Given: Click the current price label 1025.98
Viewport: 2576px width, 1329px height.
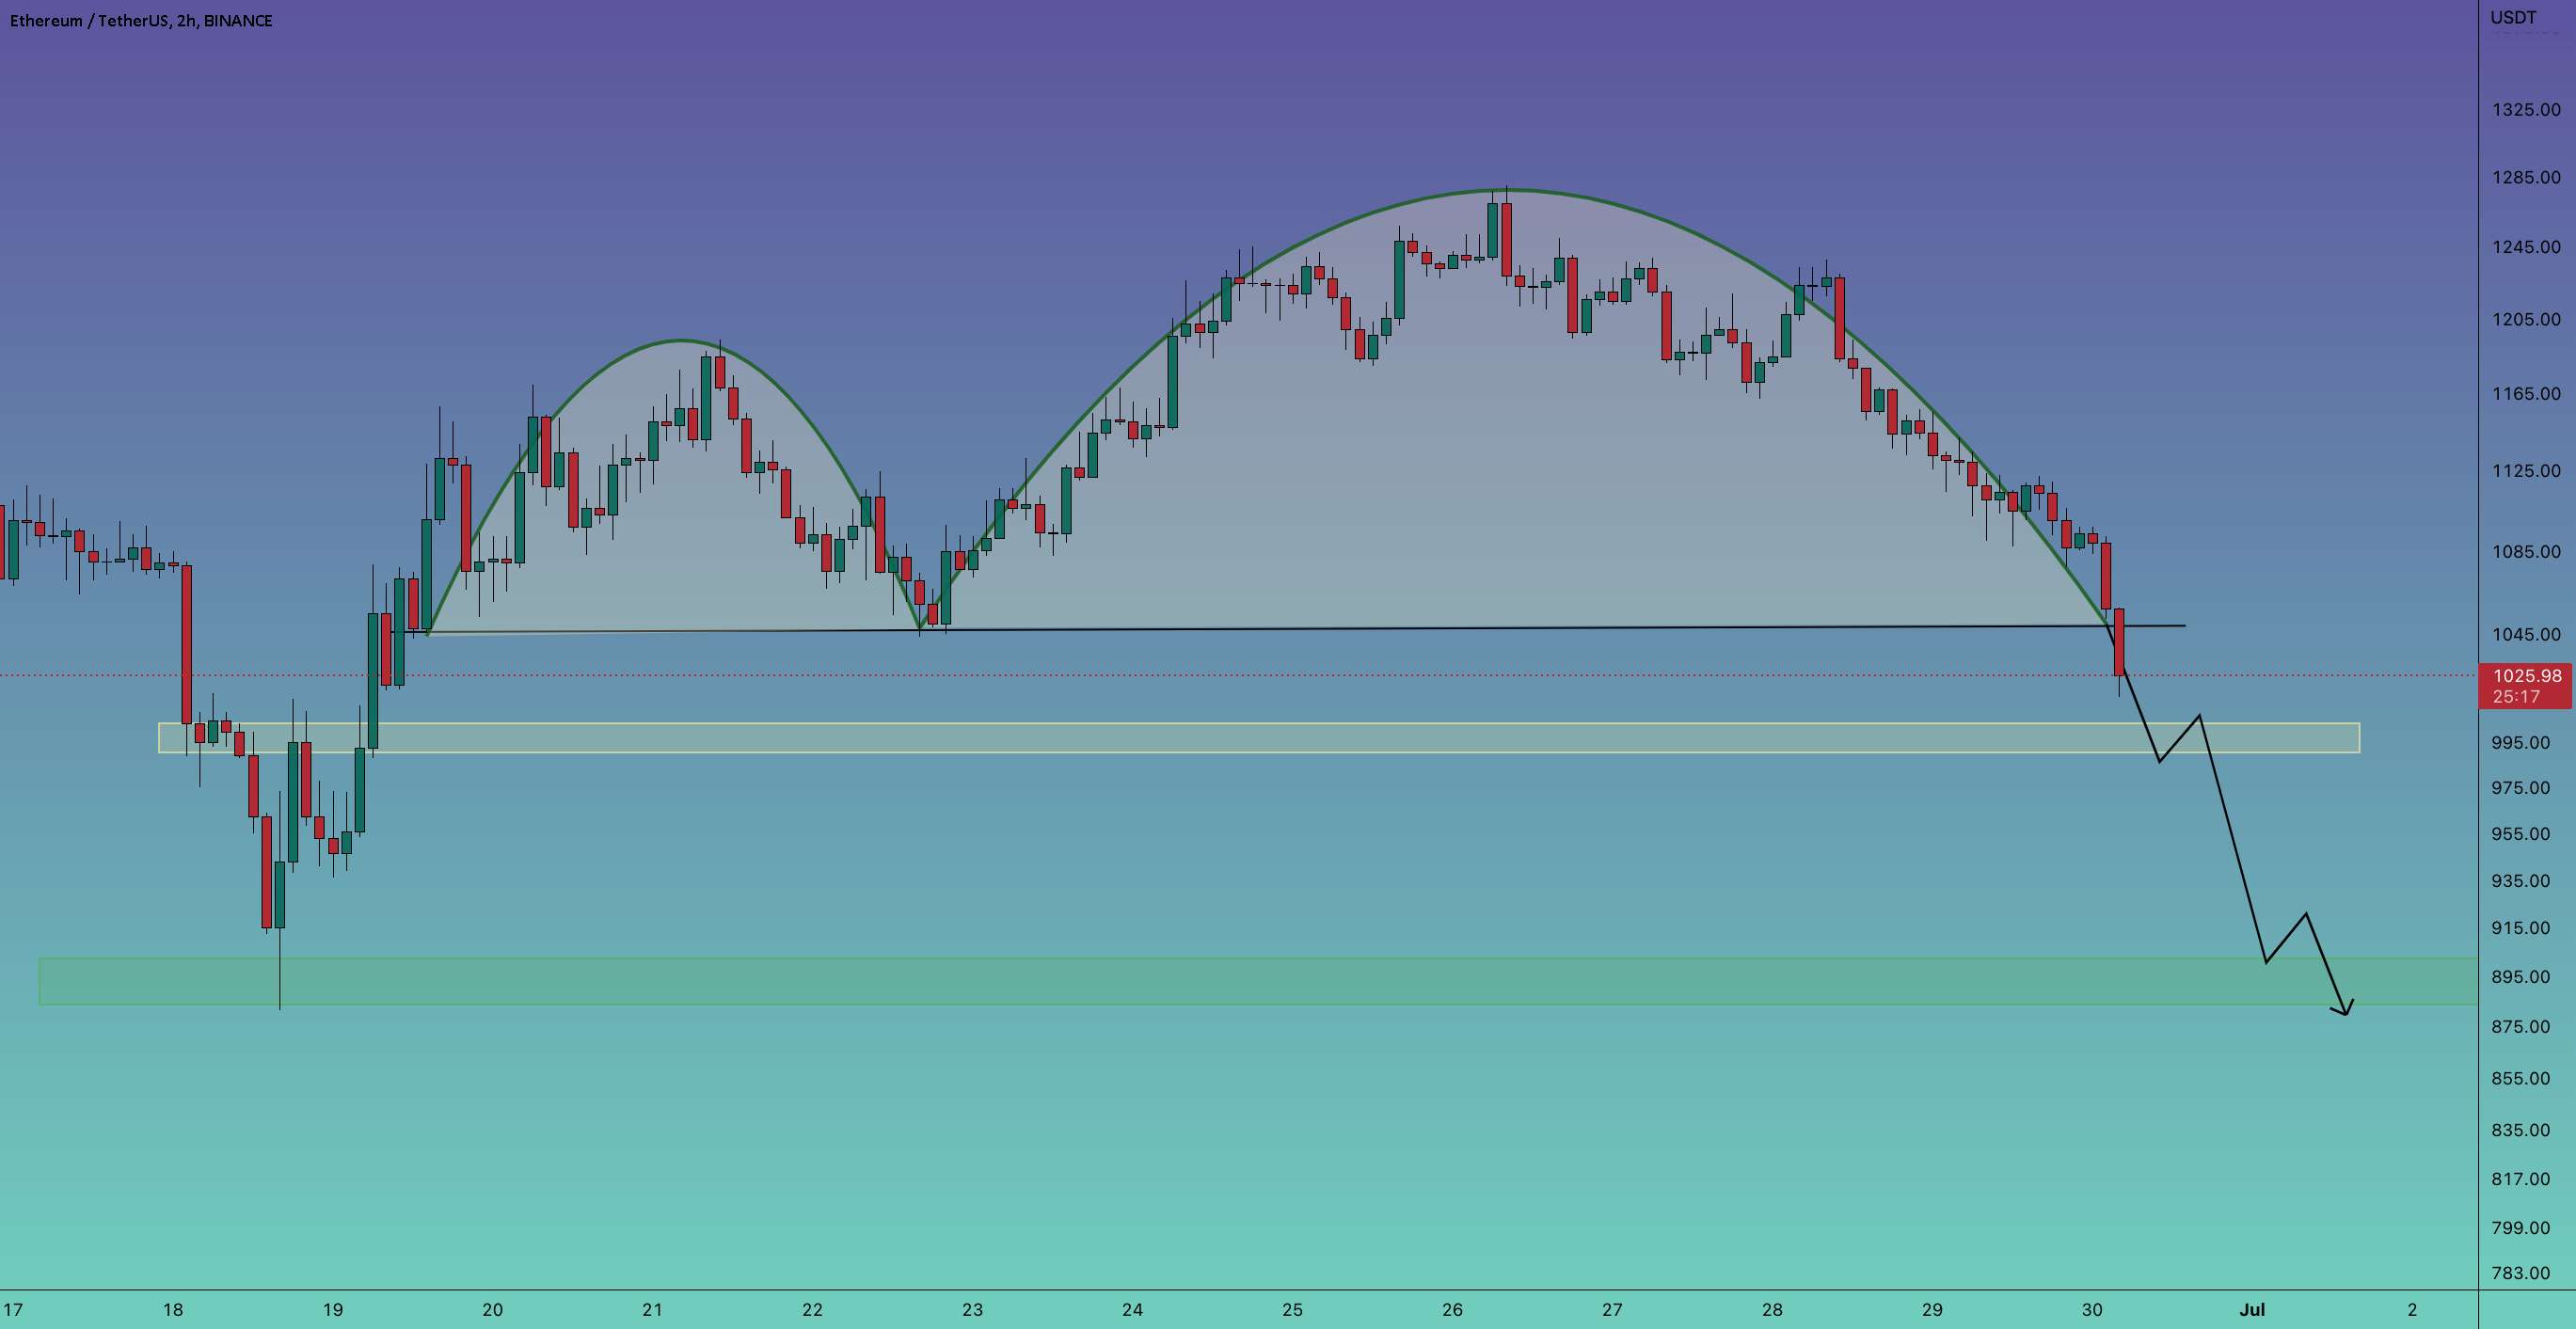Looking at the screenshot, I should 2527,676.
